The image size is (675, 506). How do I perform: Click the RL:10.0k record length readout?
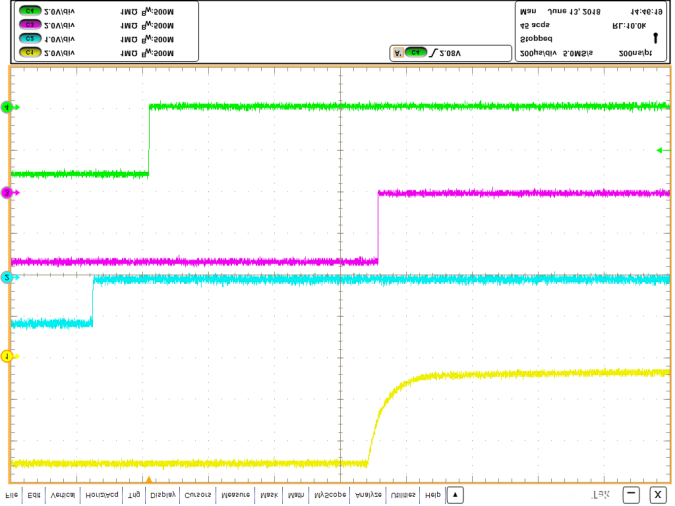point(629,26)
